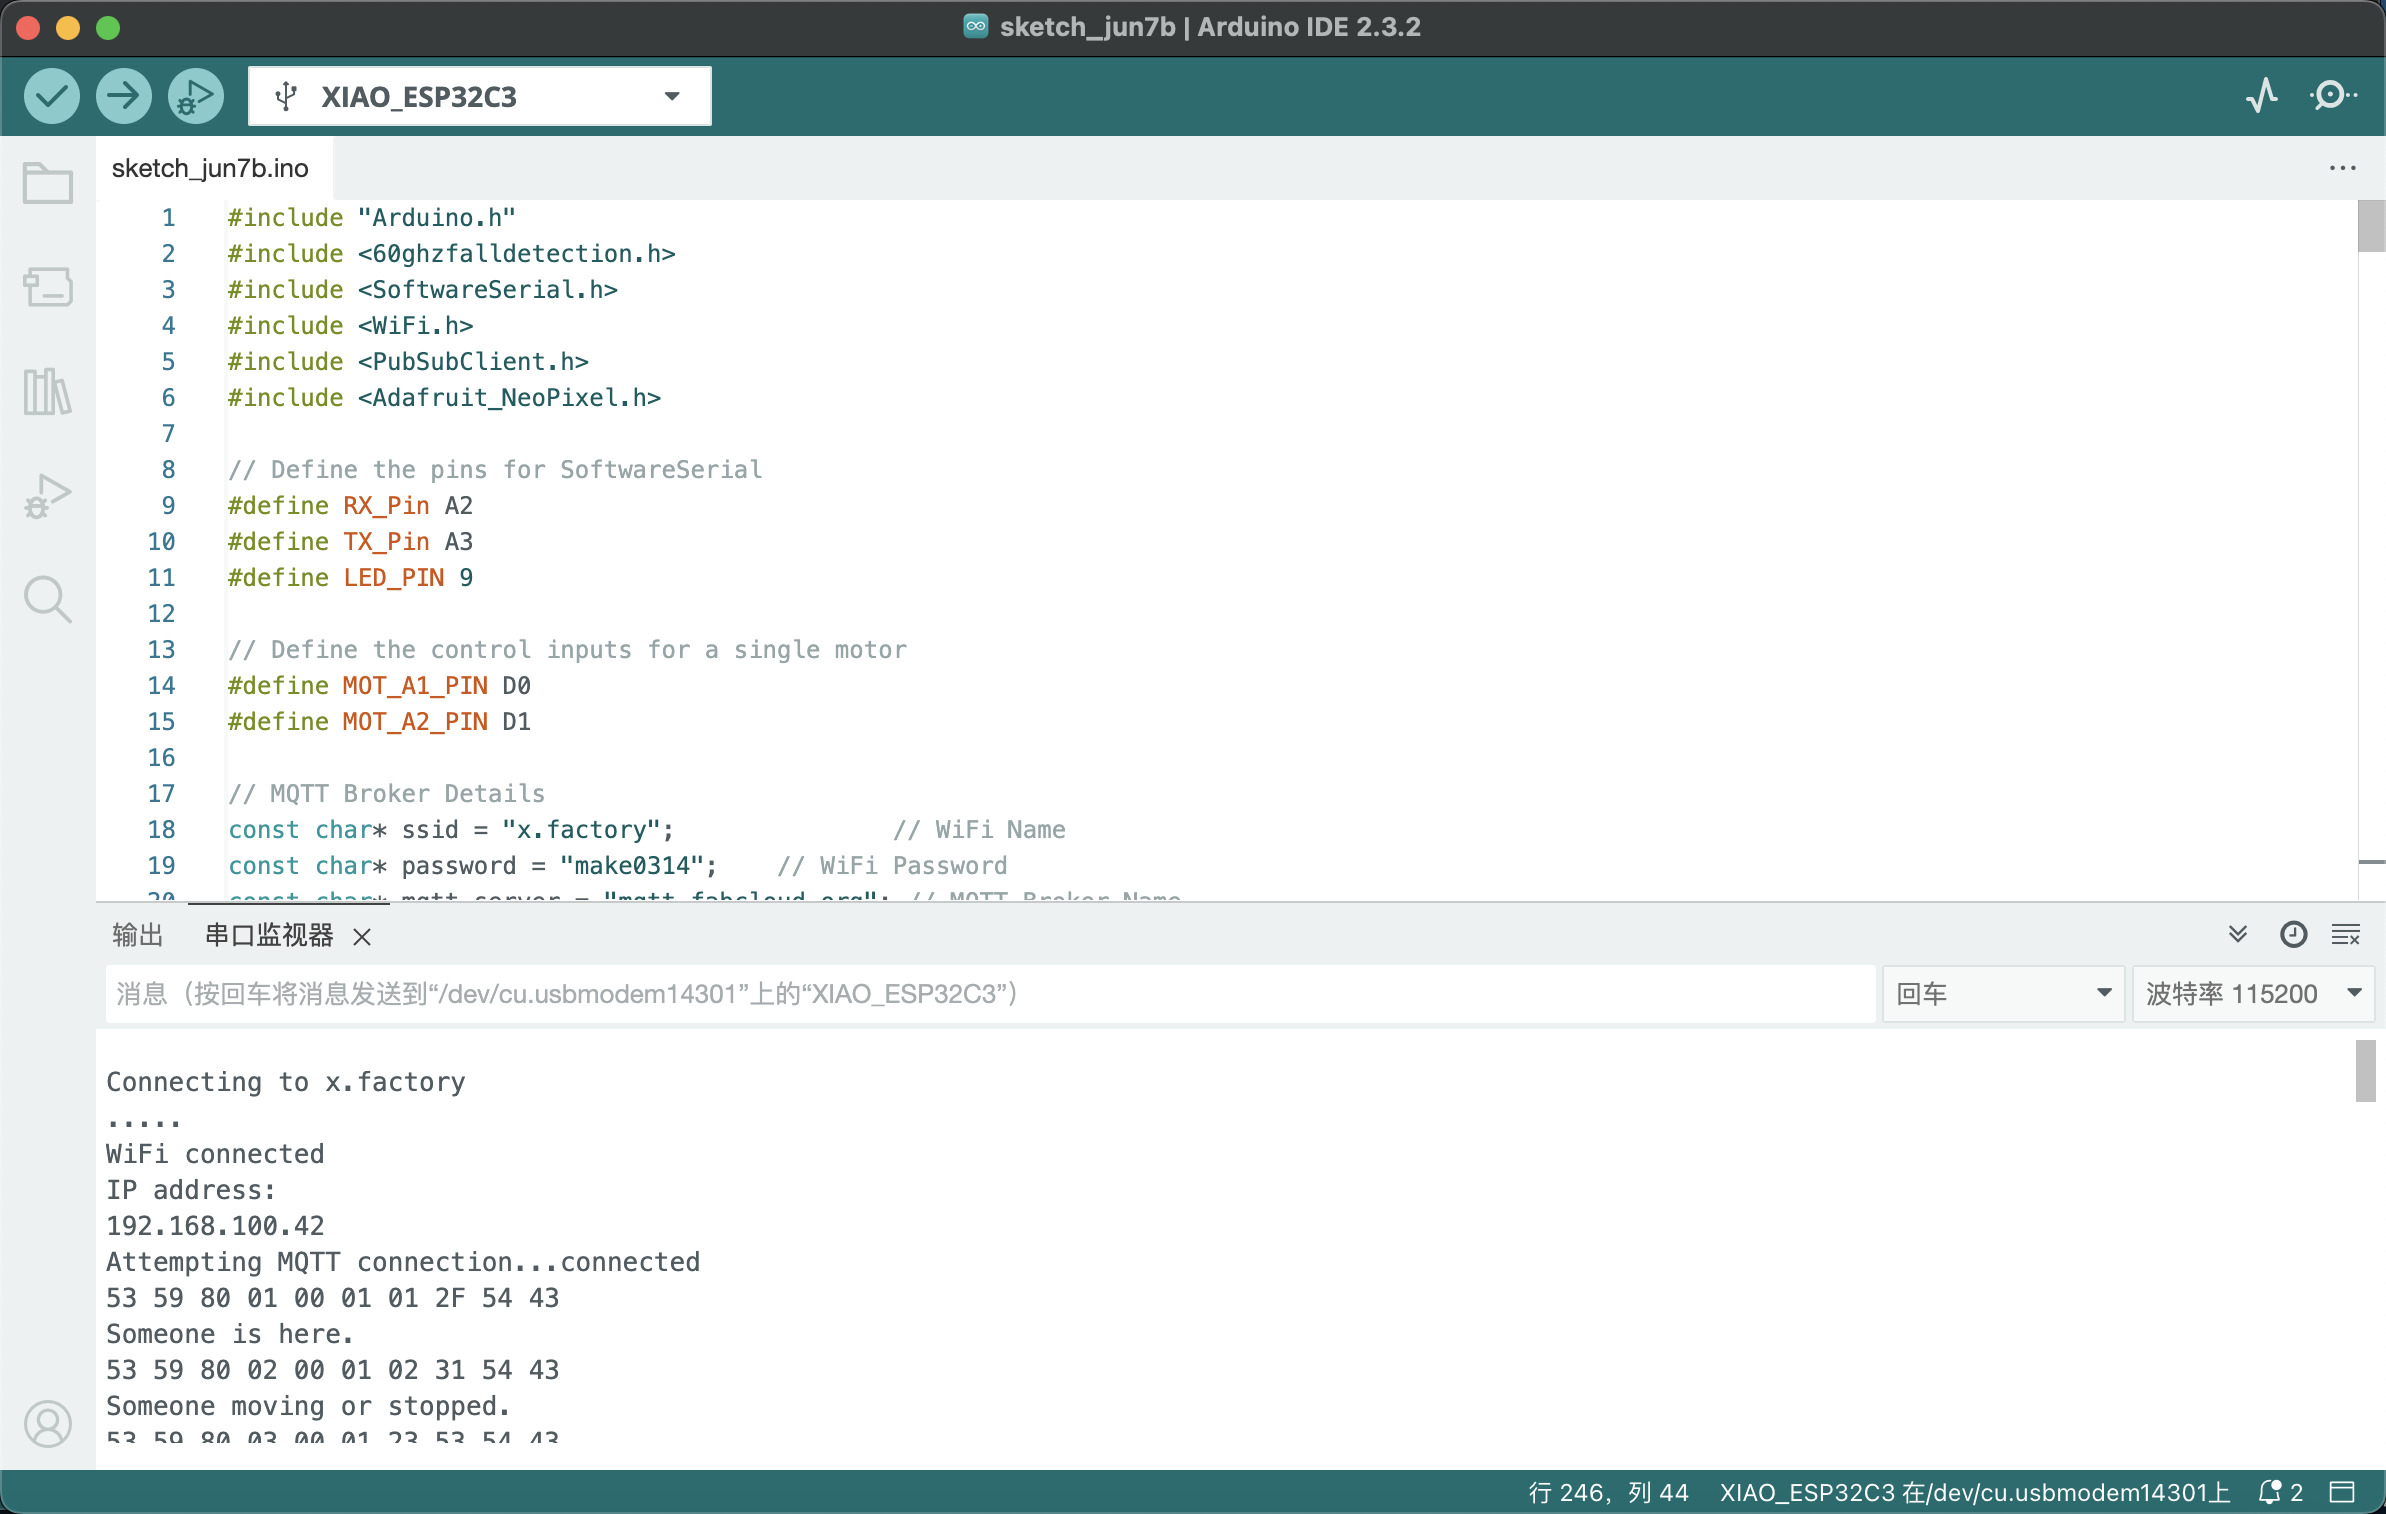The image size is (2386, 1514).
Task: Click the serial message input field
Action: (990, 994)
